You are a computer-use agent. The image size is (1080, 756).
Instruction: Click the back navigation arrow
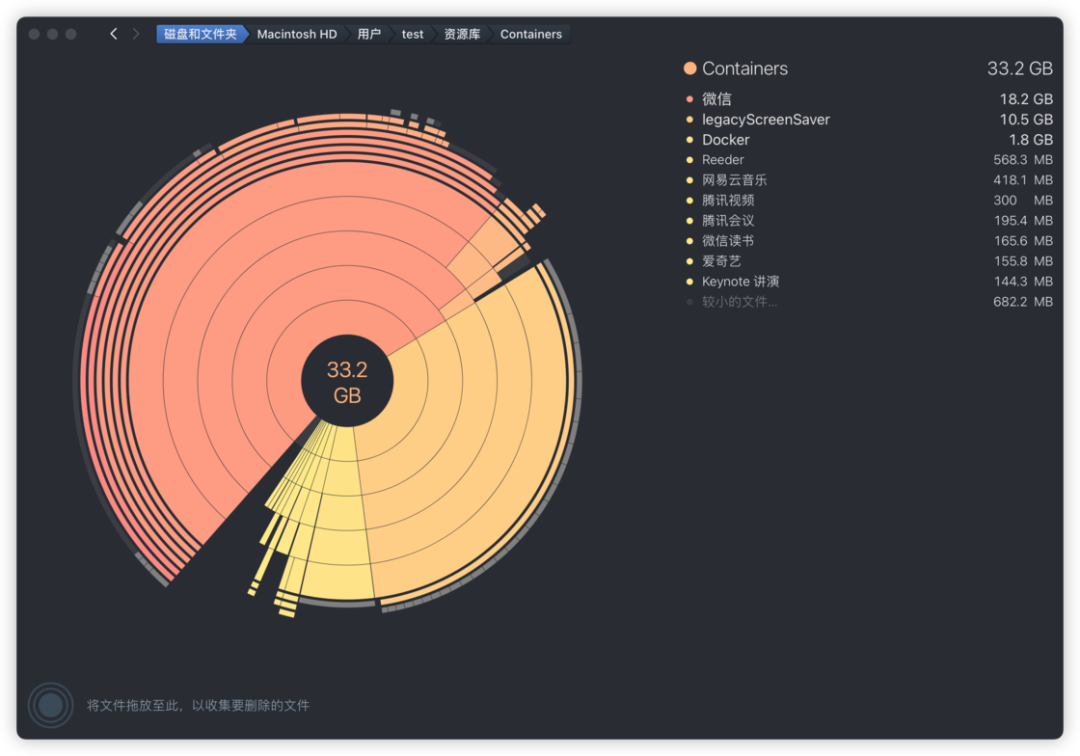click(113, 33)
